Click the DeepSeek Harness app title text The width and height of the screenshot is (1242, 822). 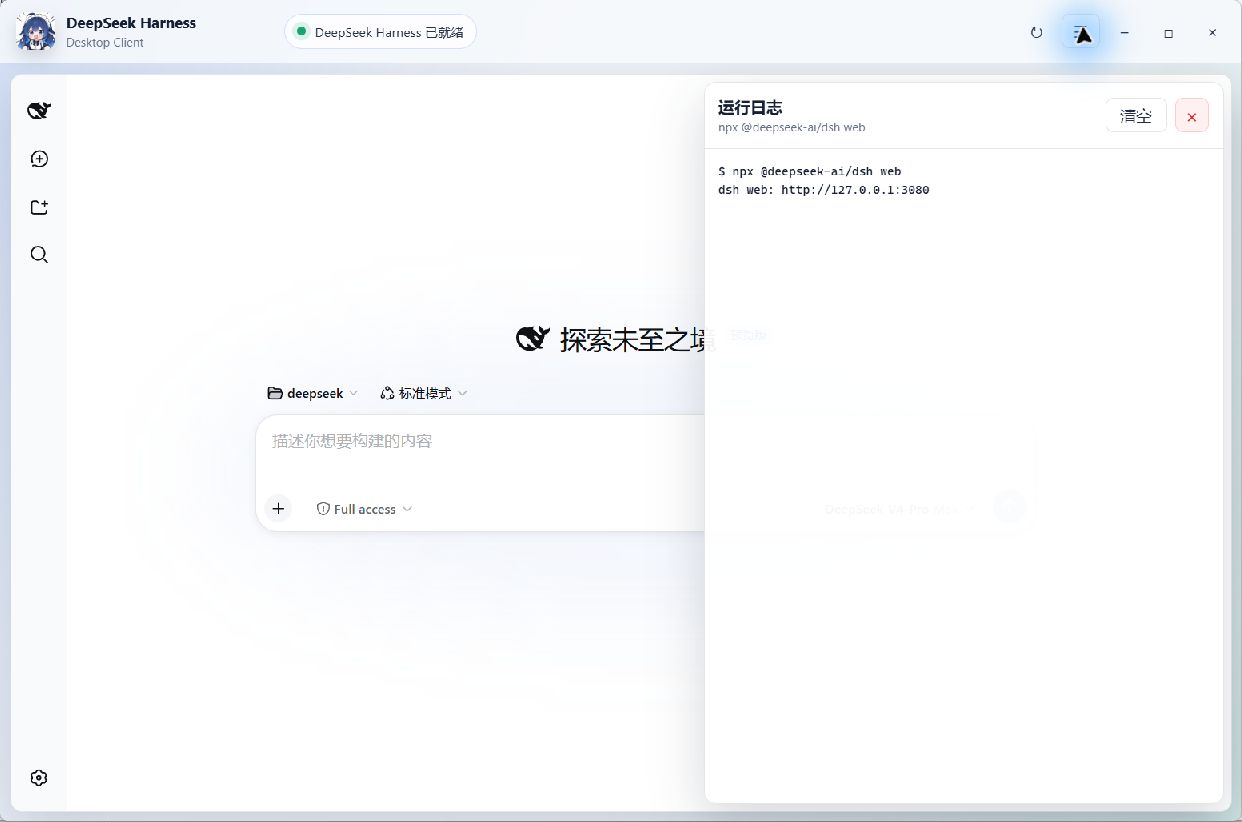[x=131, y=23]
